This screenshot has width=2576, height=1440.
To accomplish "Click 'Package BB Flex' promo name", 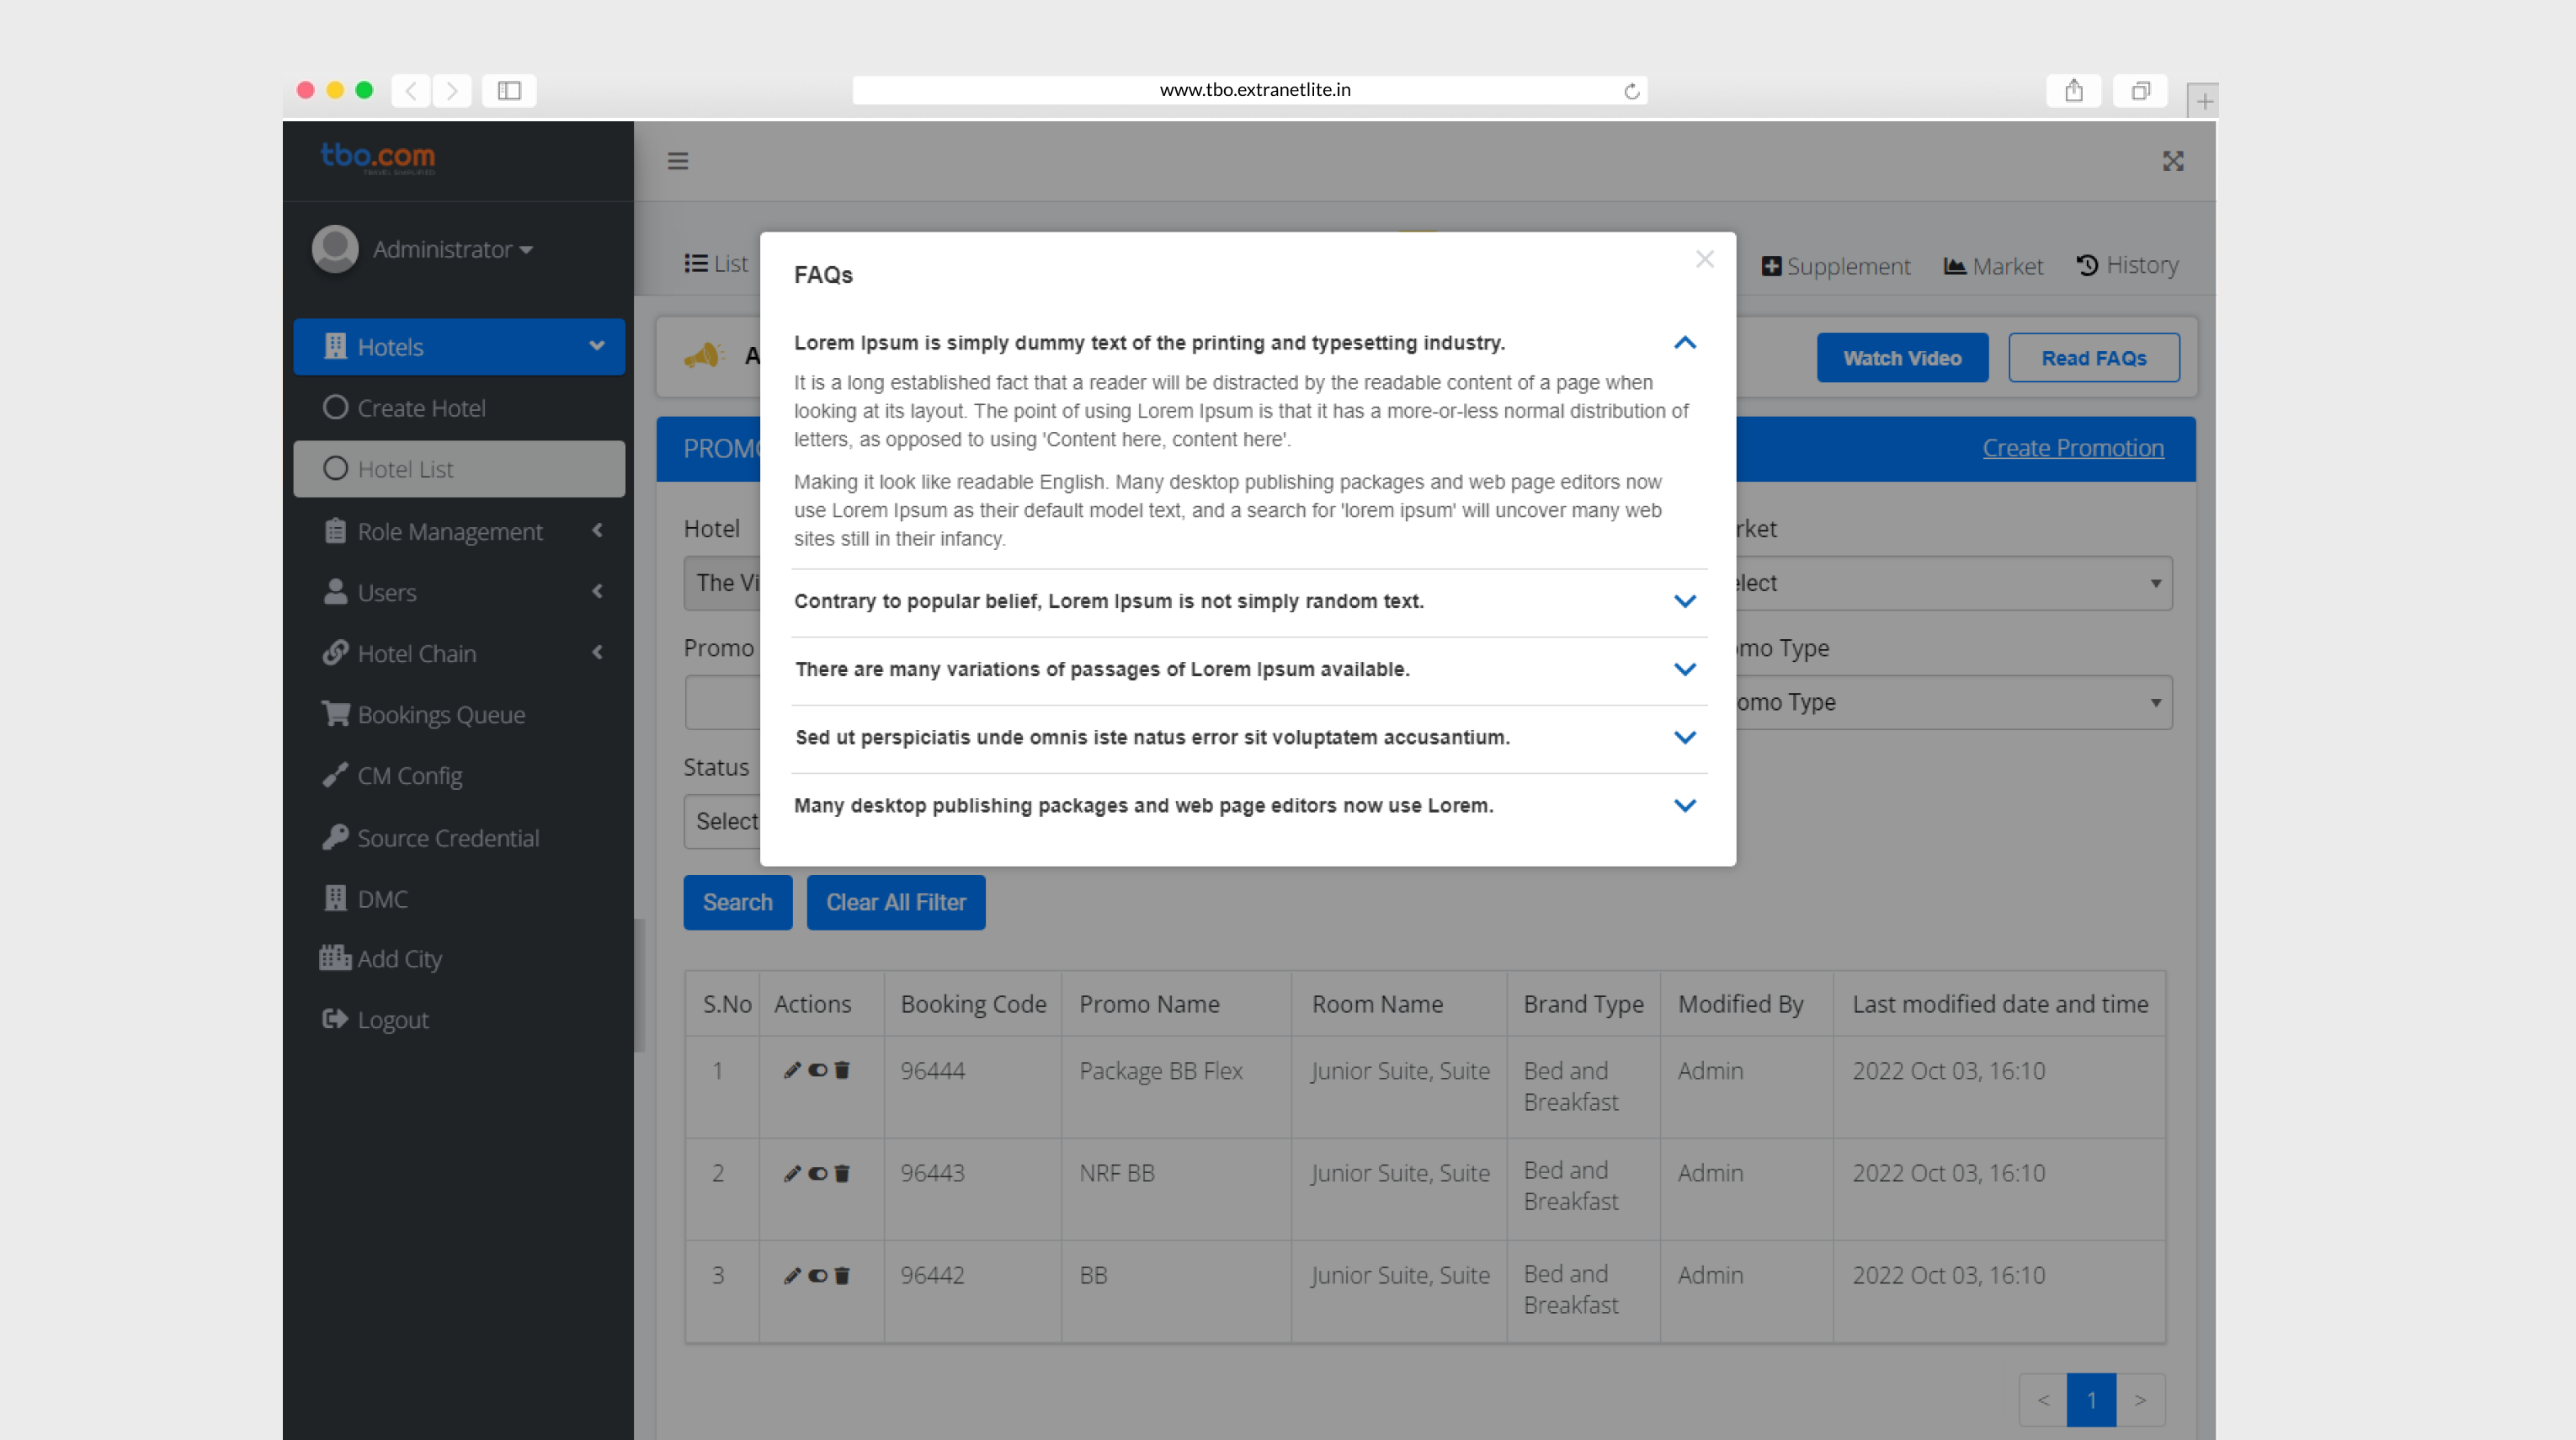I will tap(1160, 1070).
